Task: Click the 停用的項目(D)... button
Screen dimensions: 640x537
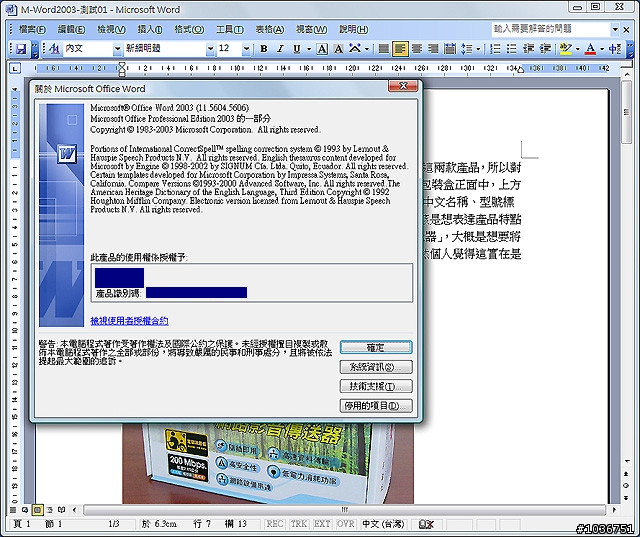Action: click(x=376, y=406)
